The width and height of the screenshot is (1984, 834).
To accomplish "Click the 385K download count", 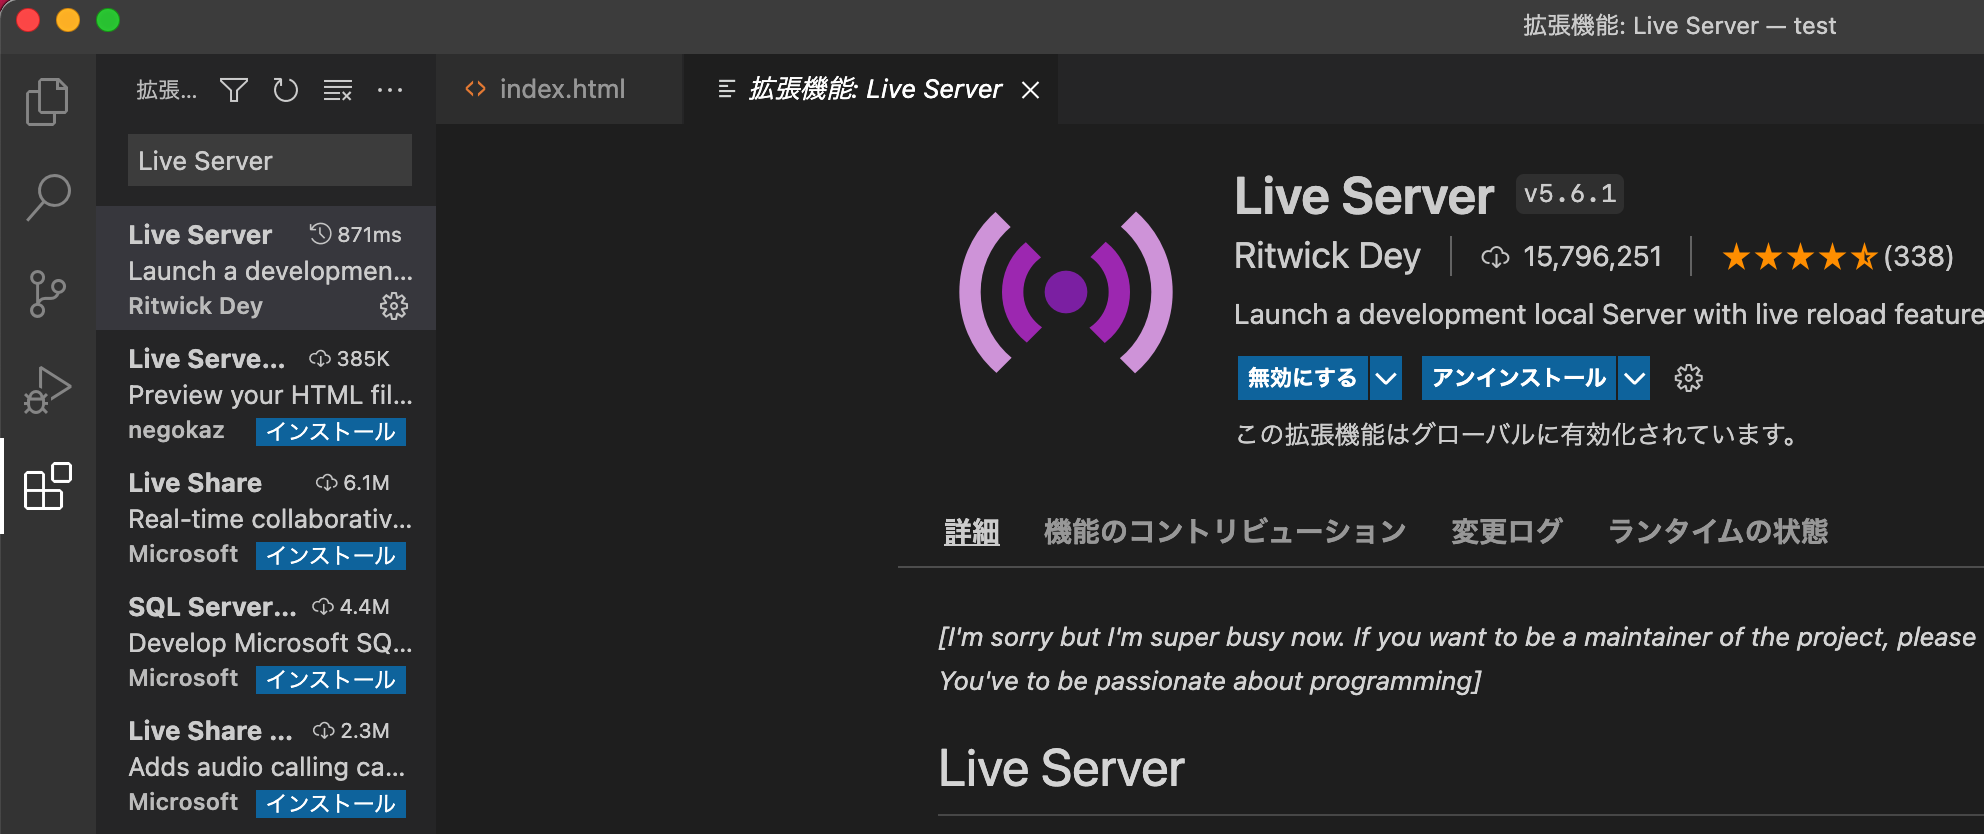I will [x=349, y=359].
